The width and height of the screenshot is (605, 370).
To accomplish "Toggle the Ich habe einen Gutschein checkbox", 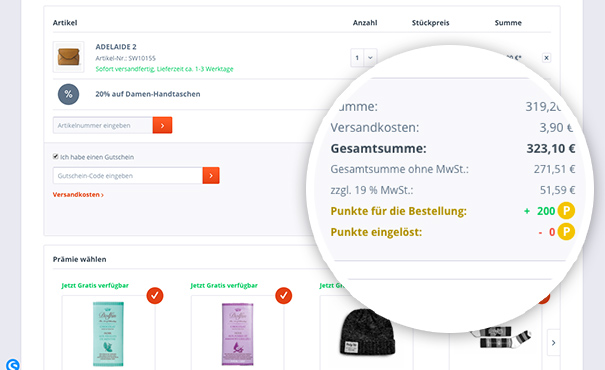I will click(x=56, y=157).
